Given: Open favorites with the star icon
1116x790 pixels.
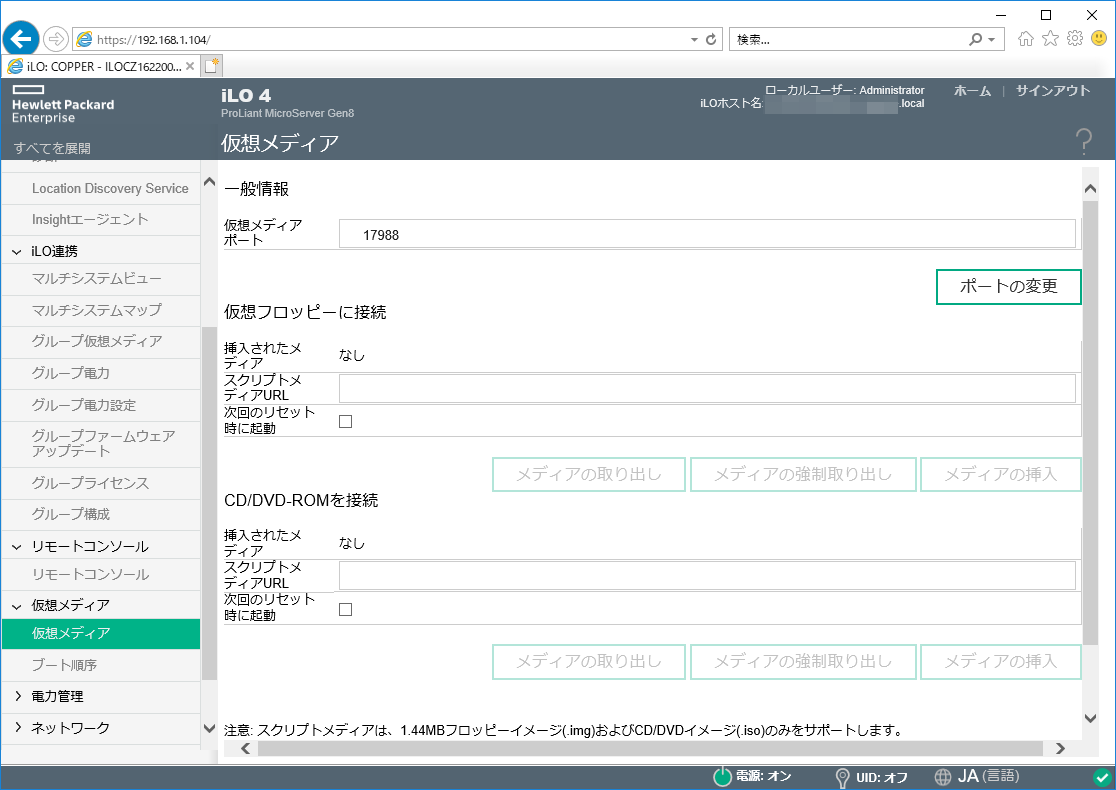Looking at the screenshot, I should 1051,38.
